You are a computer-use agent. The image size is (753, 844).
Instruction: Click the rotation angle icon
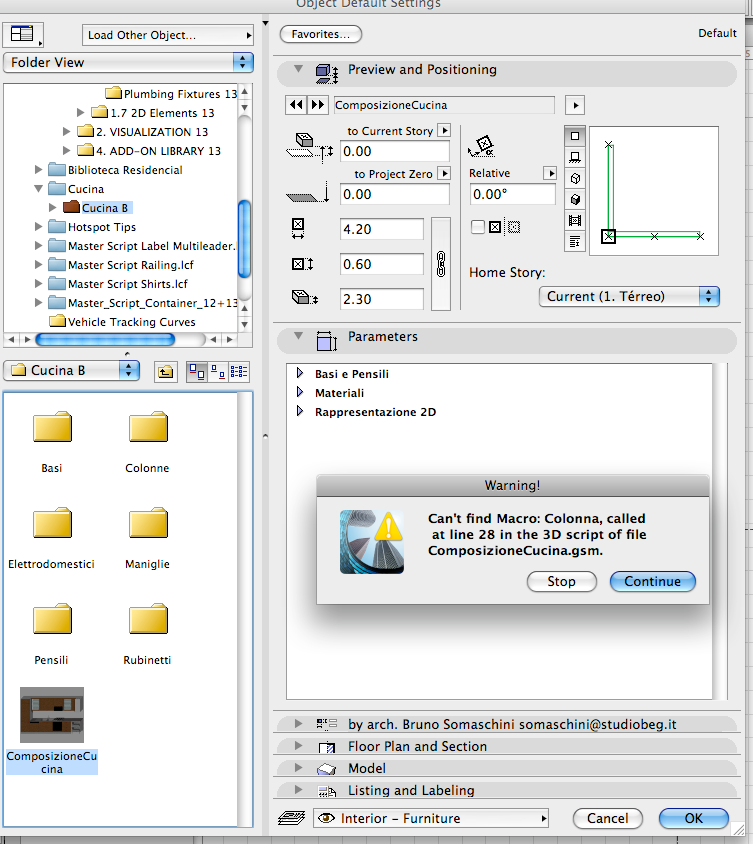click(482, 146)
